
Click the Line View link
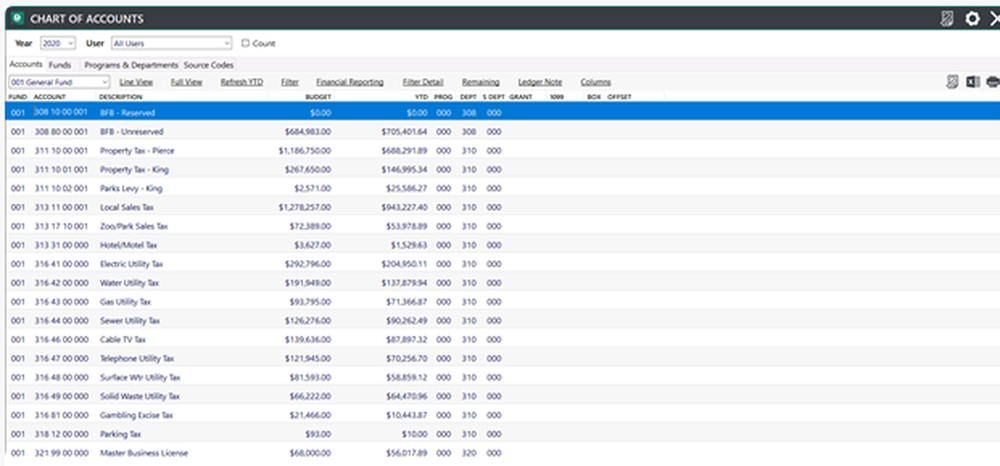tap(136, 82)
